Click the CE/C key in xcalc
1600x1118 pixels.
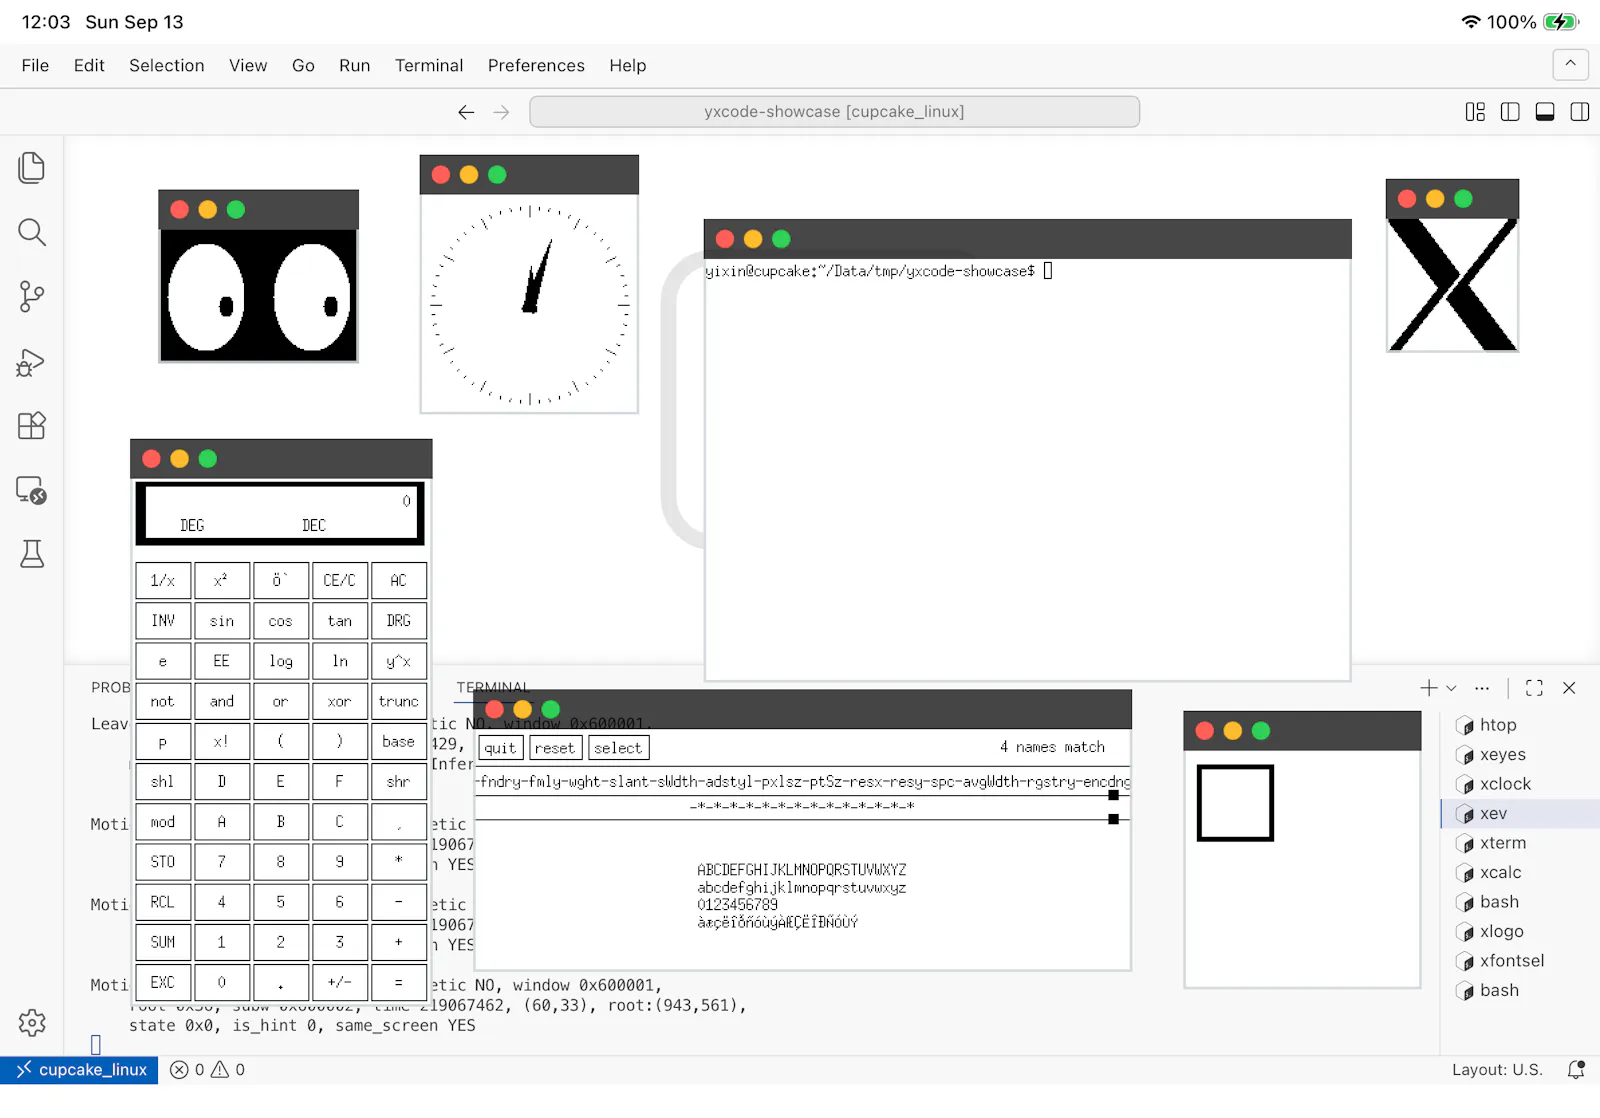coord(340,580)
